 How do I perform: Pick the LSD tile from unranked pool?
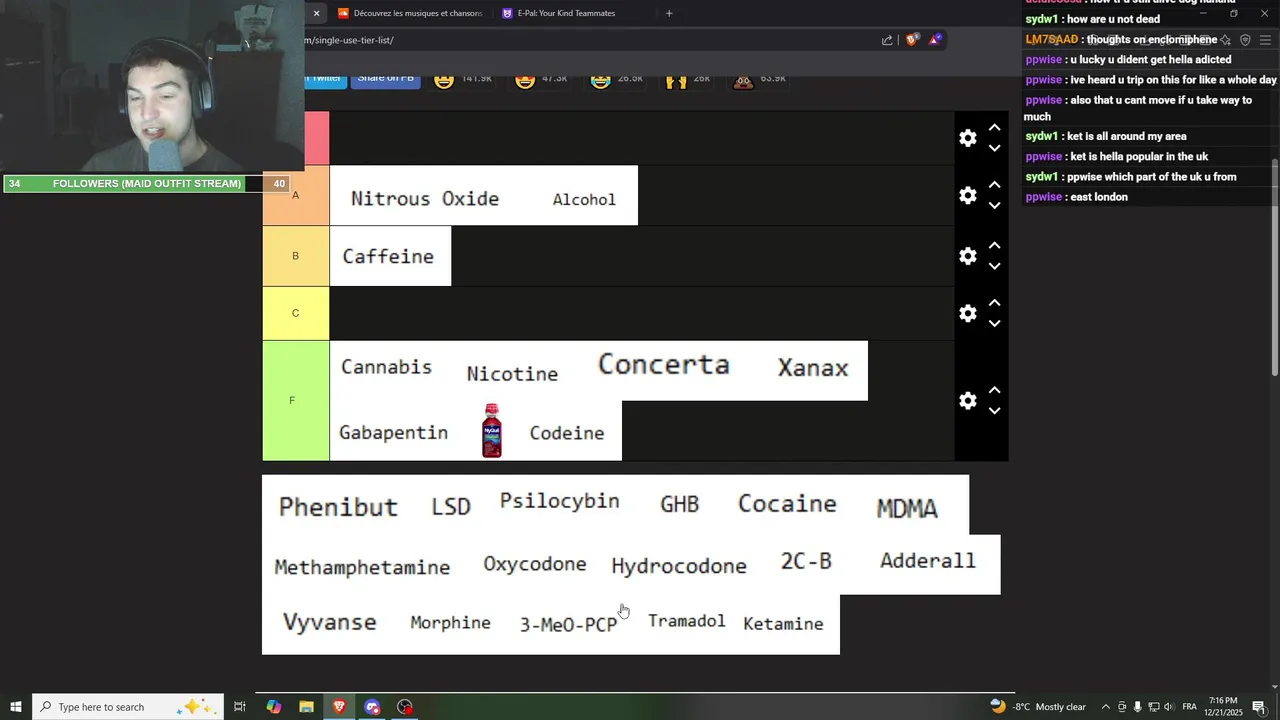click(450, 506)
